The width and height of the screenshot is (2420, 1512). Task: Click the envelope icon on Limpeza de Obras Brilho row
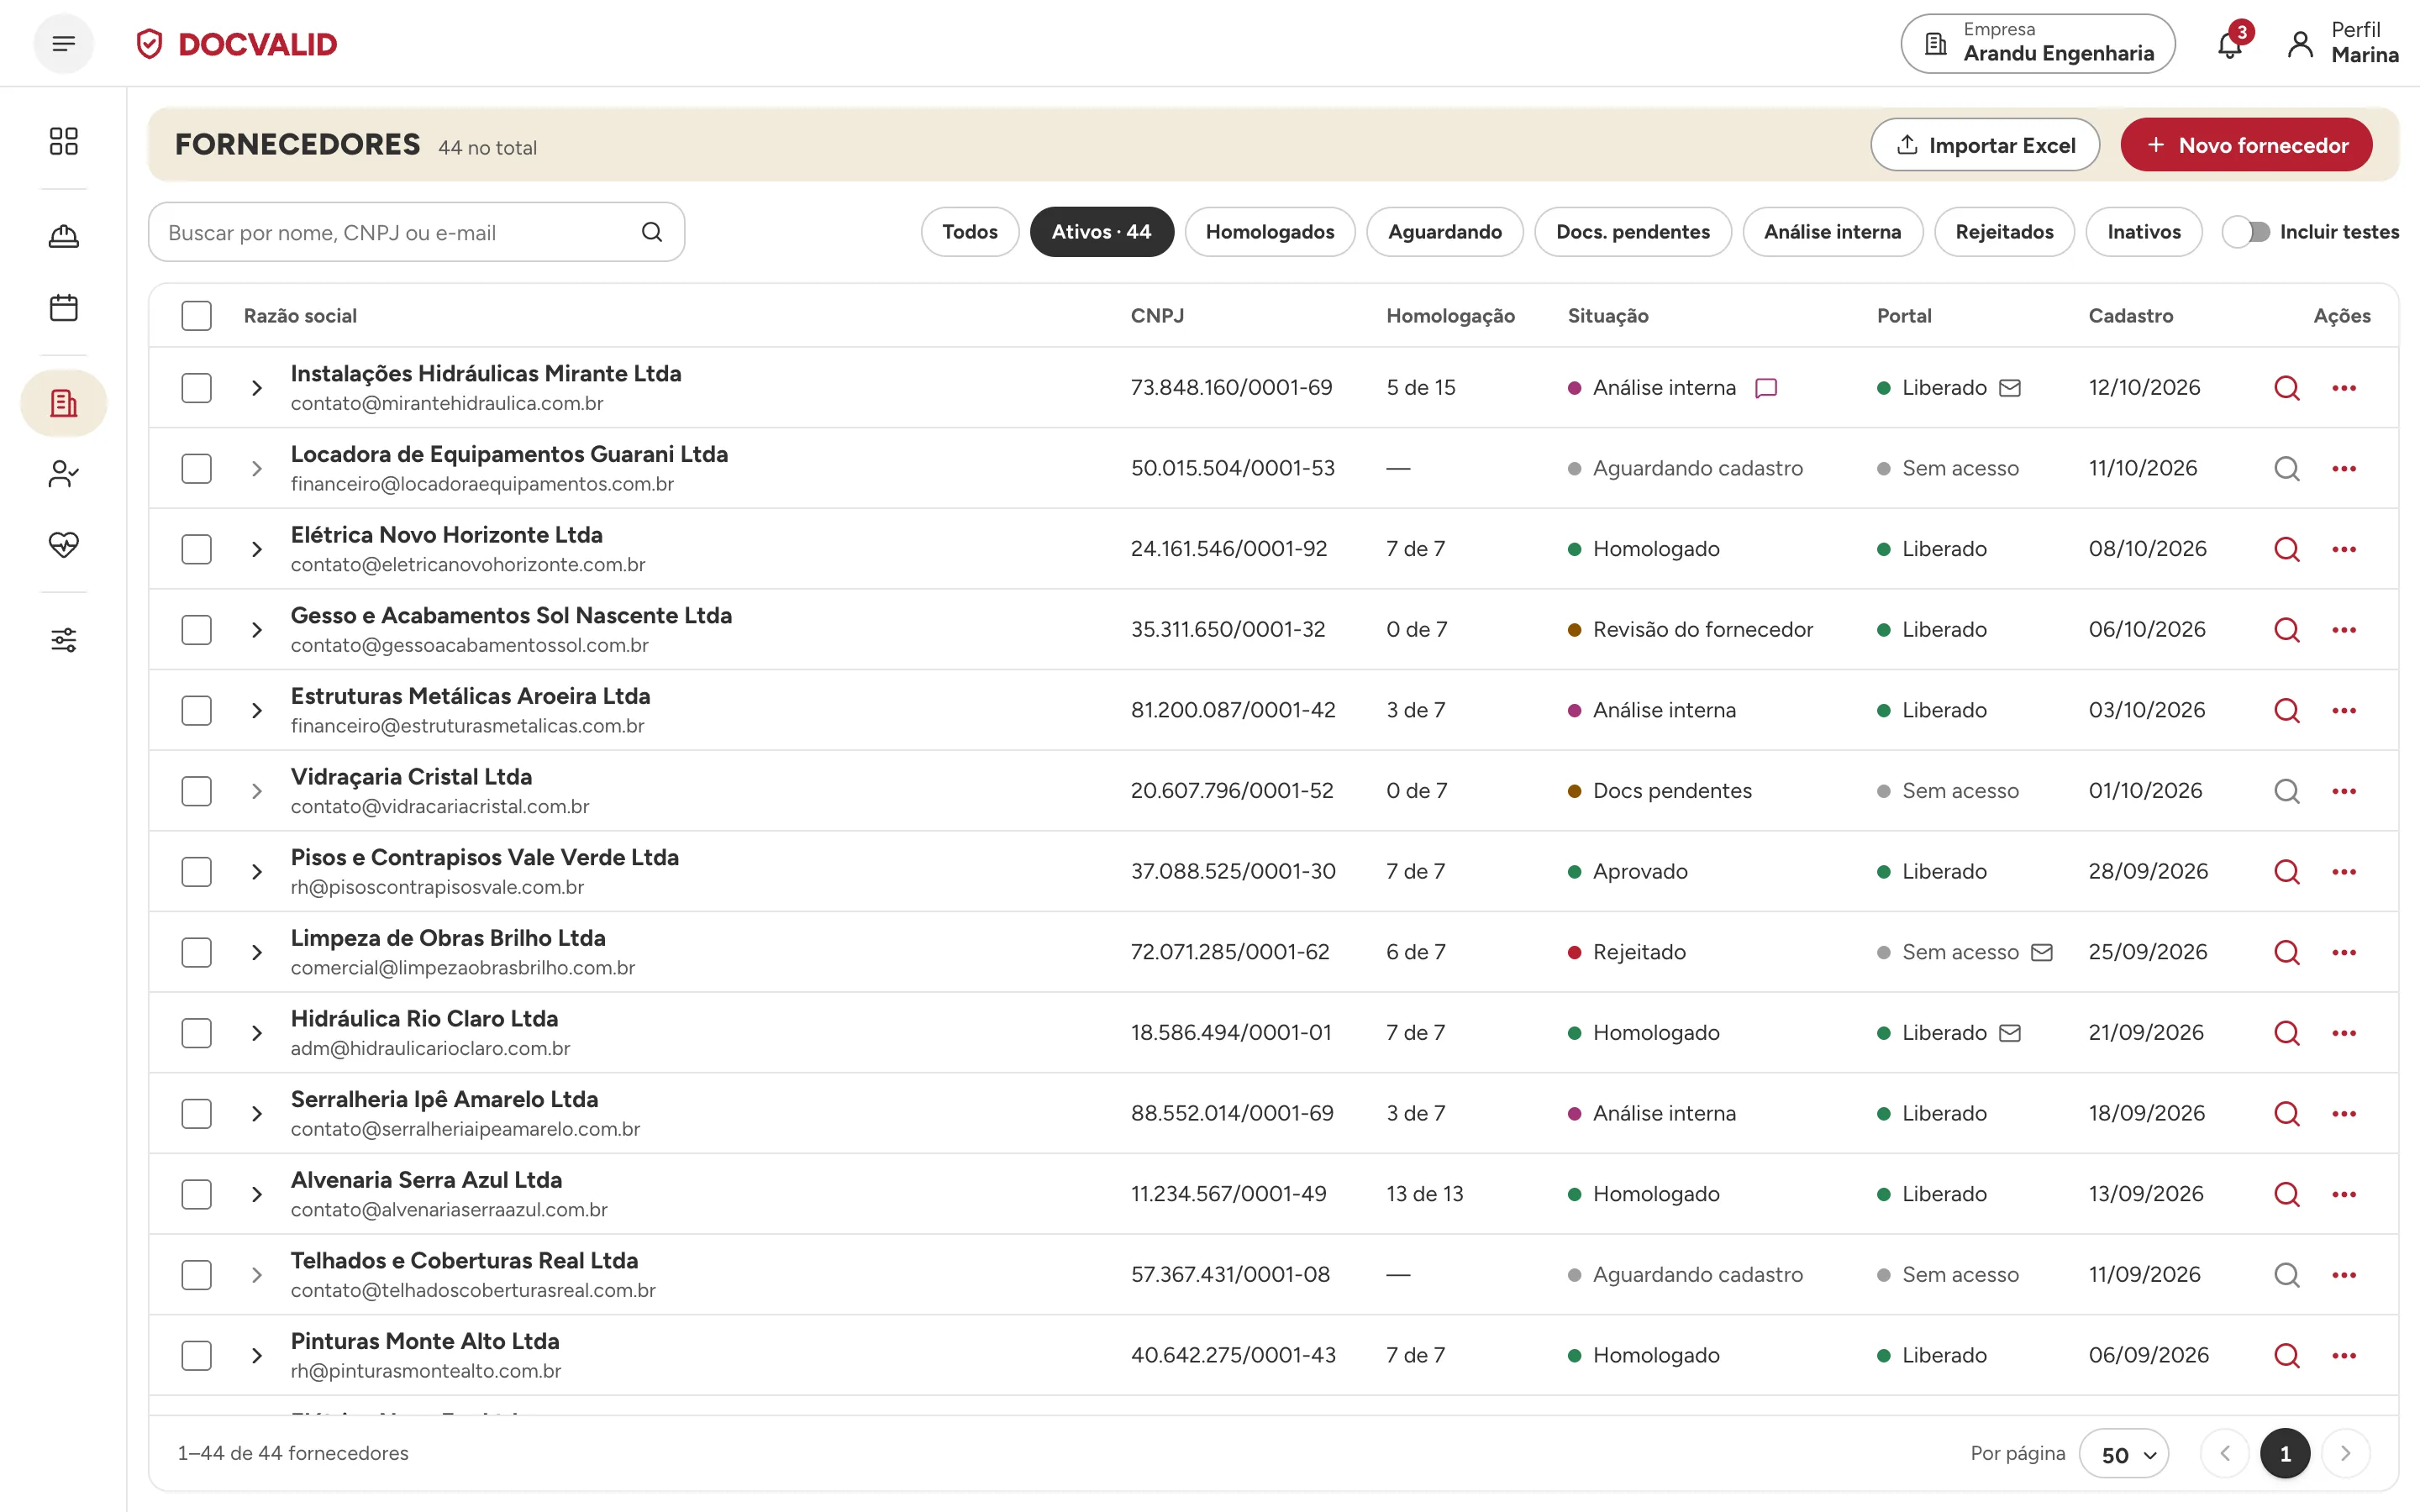(2042, 952)
